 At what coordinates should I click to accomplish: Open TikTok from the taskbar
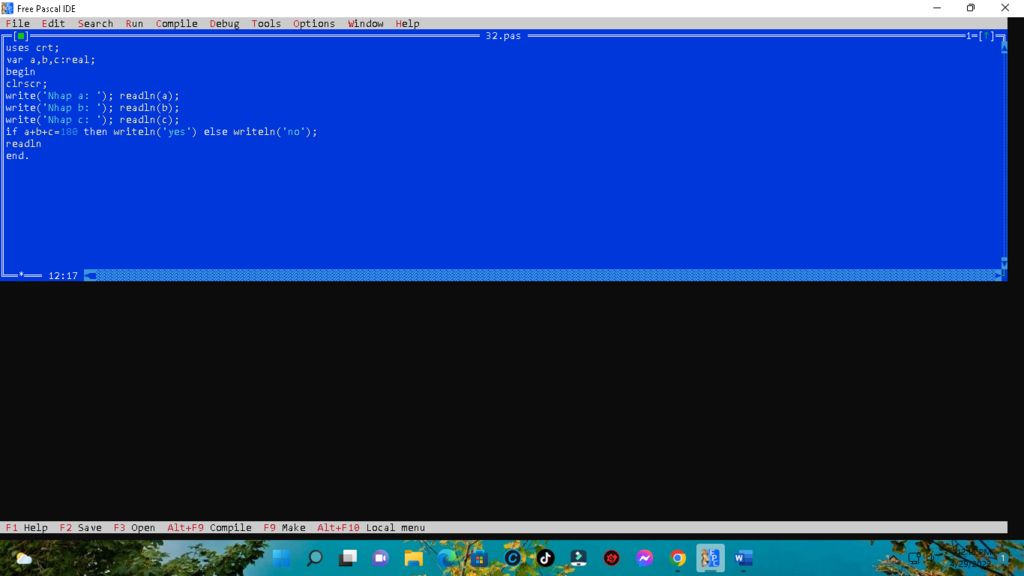(x=545, y=558)
